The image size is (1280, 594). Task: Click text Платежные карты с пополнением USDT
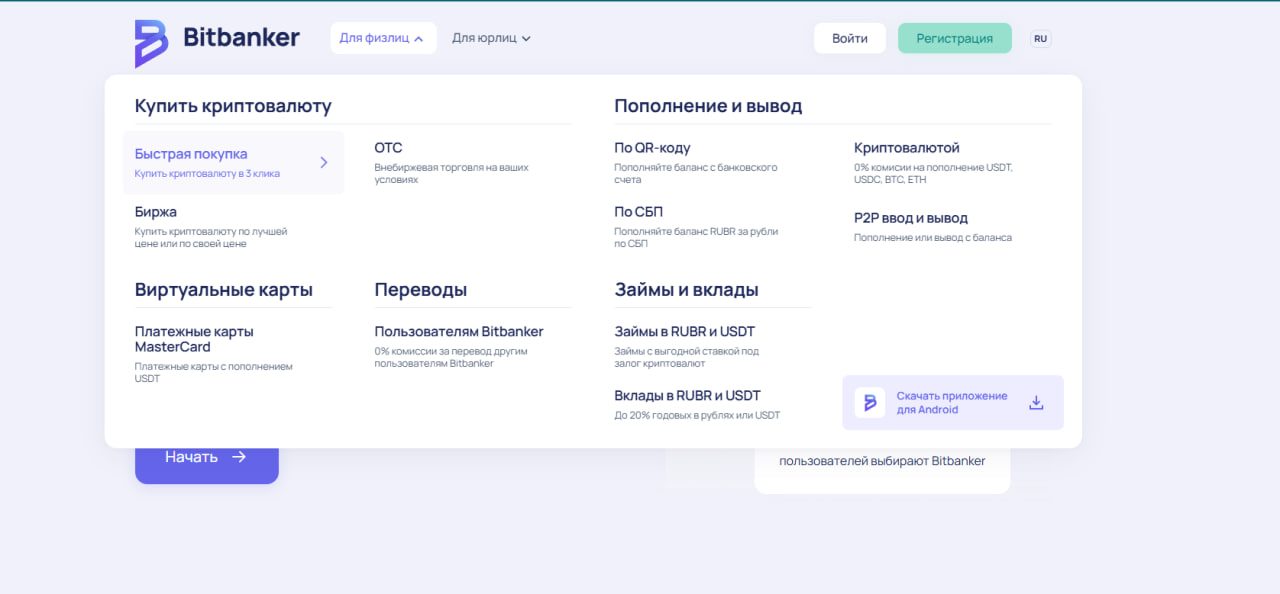click(214, 372)
